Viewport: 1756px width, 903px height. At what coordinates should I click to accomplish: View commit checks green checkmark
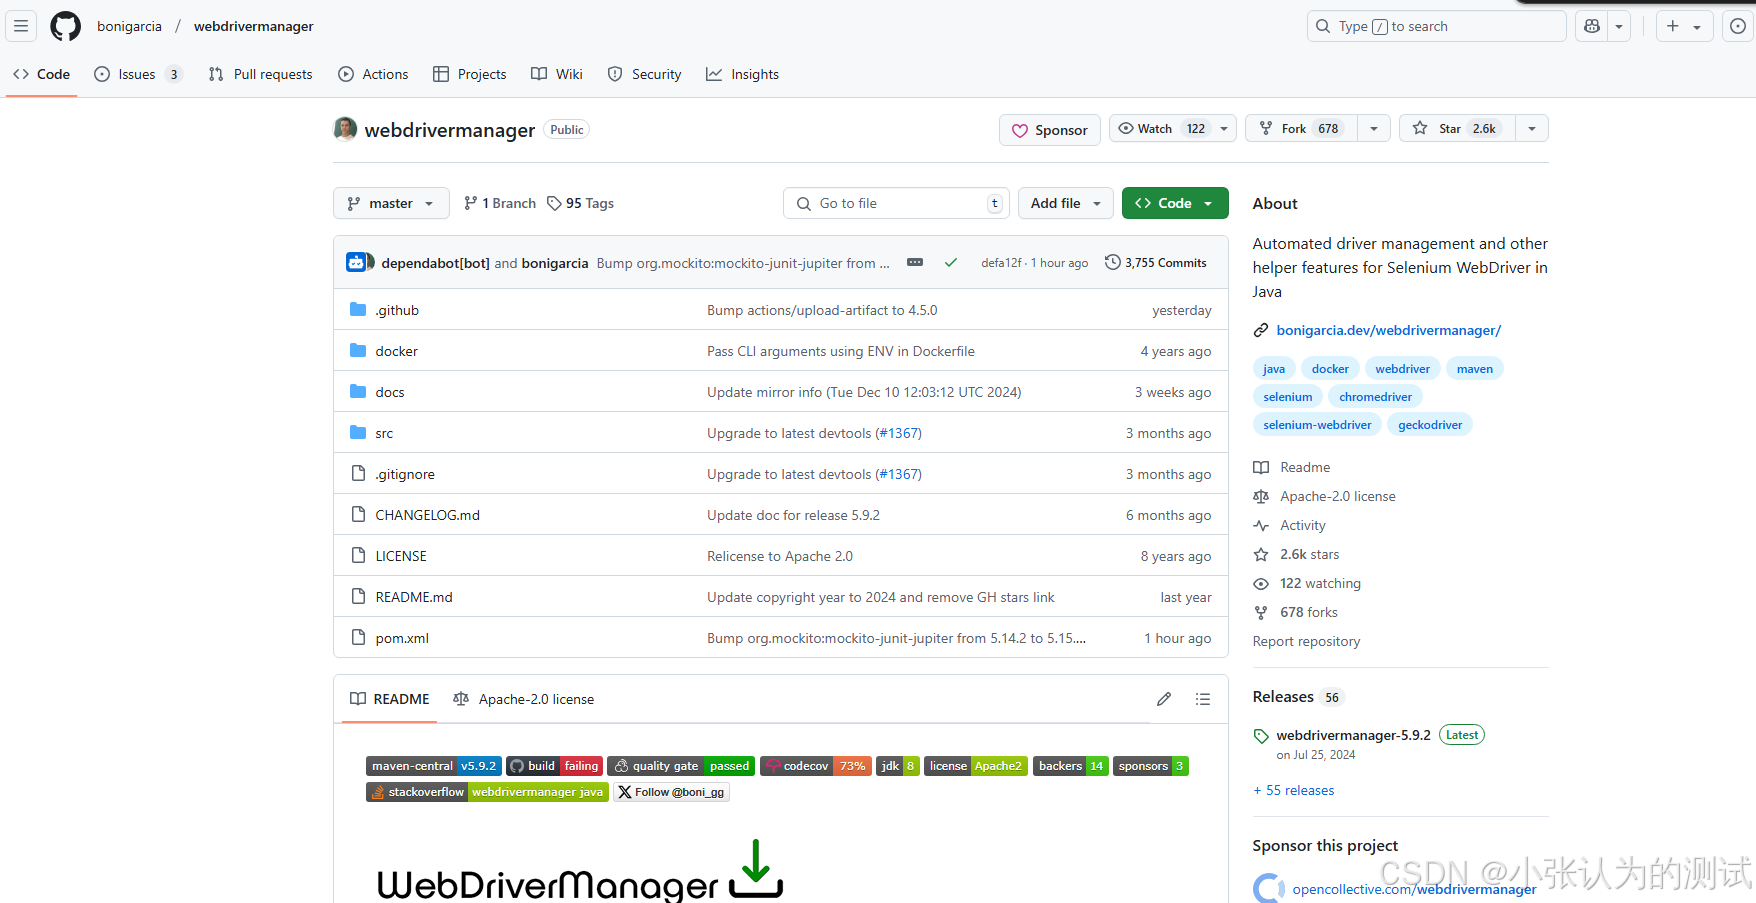click(x=951, y=263)
